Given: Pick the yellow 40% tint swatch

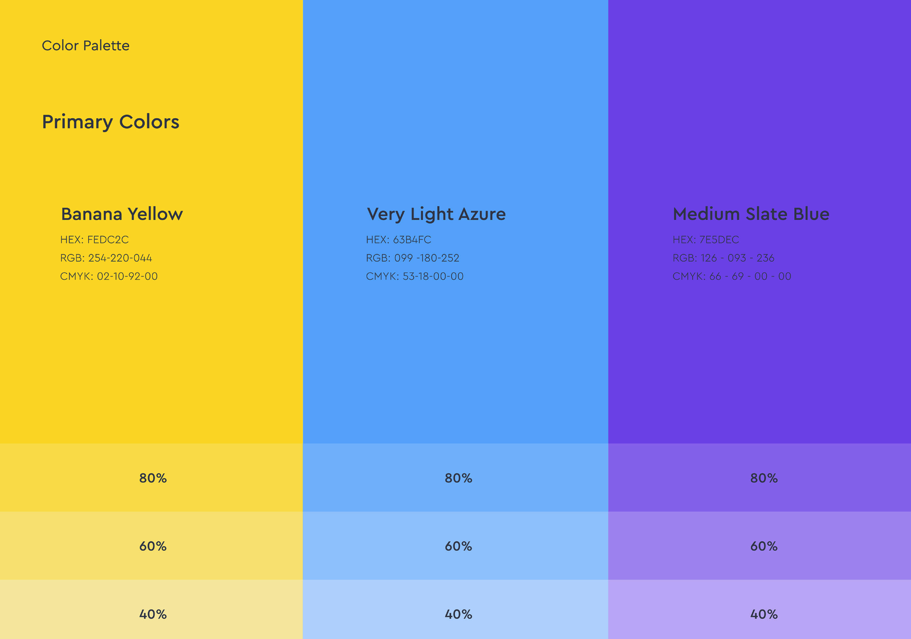Looking at the screenshot, I should 152,612.
